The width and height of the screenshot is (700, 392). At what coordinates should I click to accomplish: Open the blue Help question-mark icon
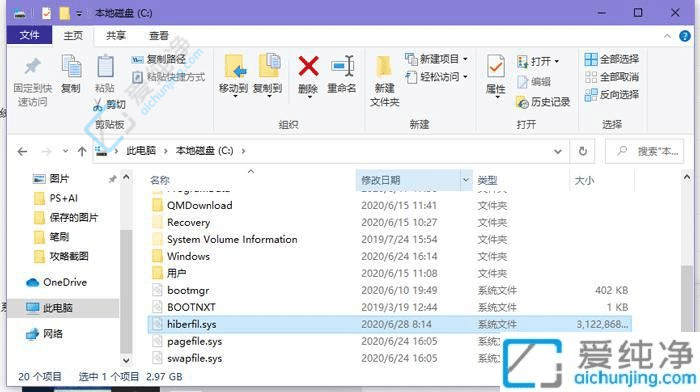(x=685, y=36)
